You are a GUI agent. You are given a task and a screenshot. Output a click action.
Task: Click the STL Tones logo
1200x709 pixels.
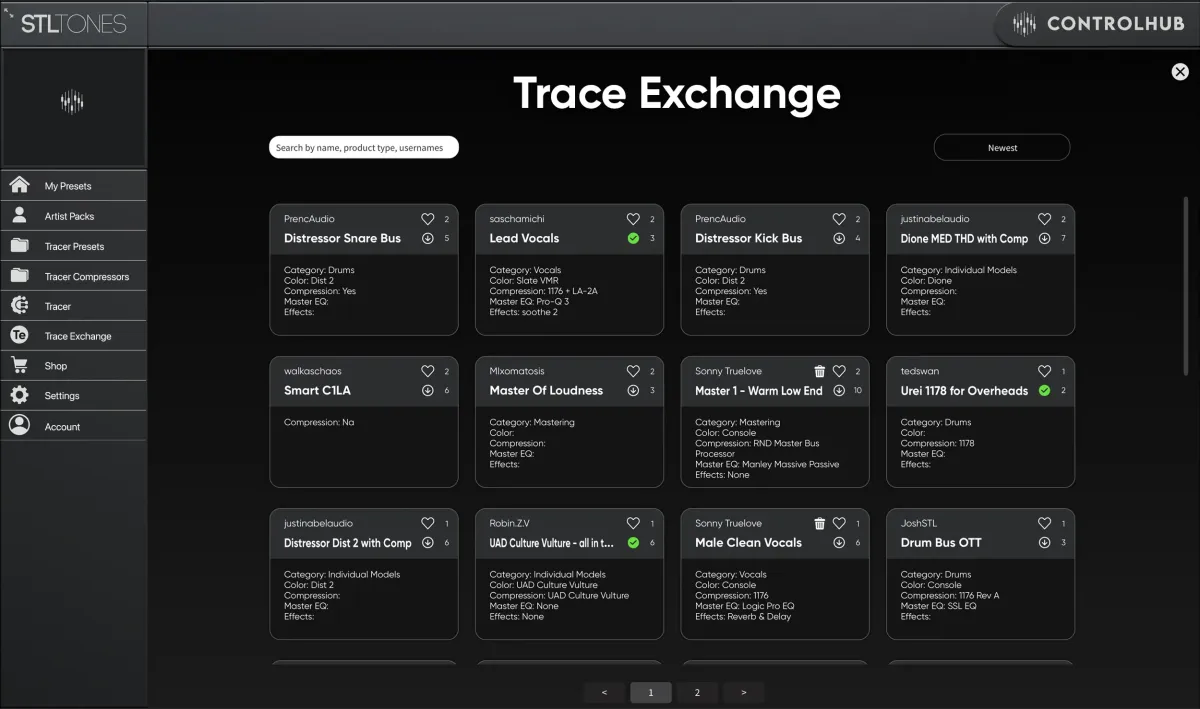click(74, 24)
